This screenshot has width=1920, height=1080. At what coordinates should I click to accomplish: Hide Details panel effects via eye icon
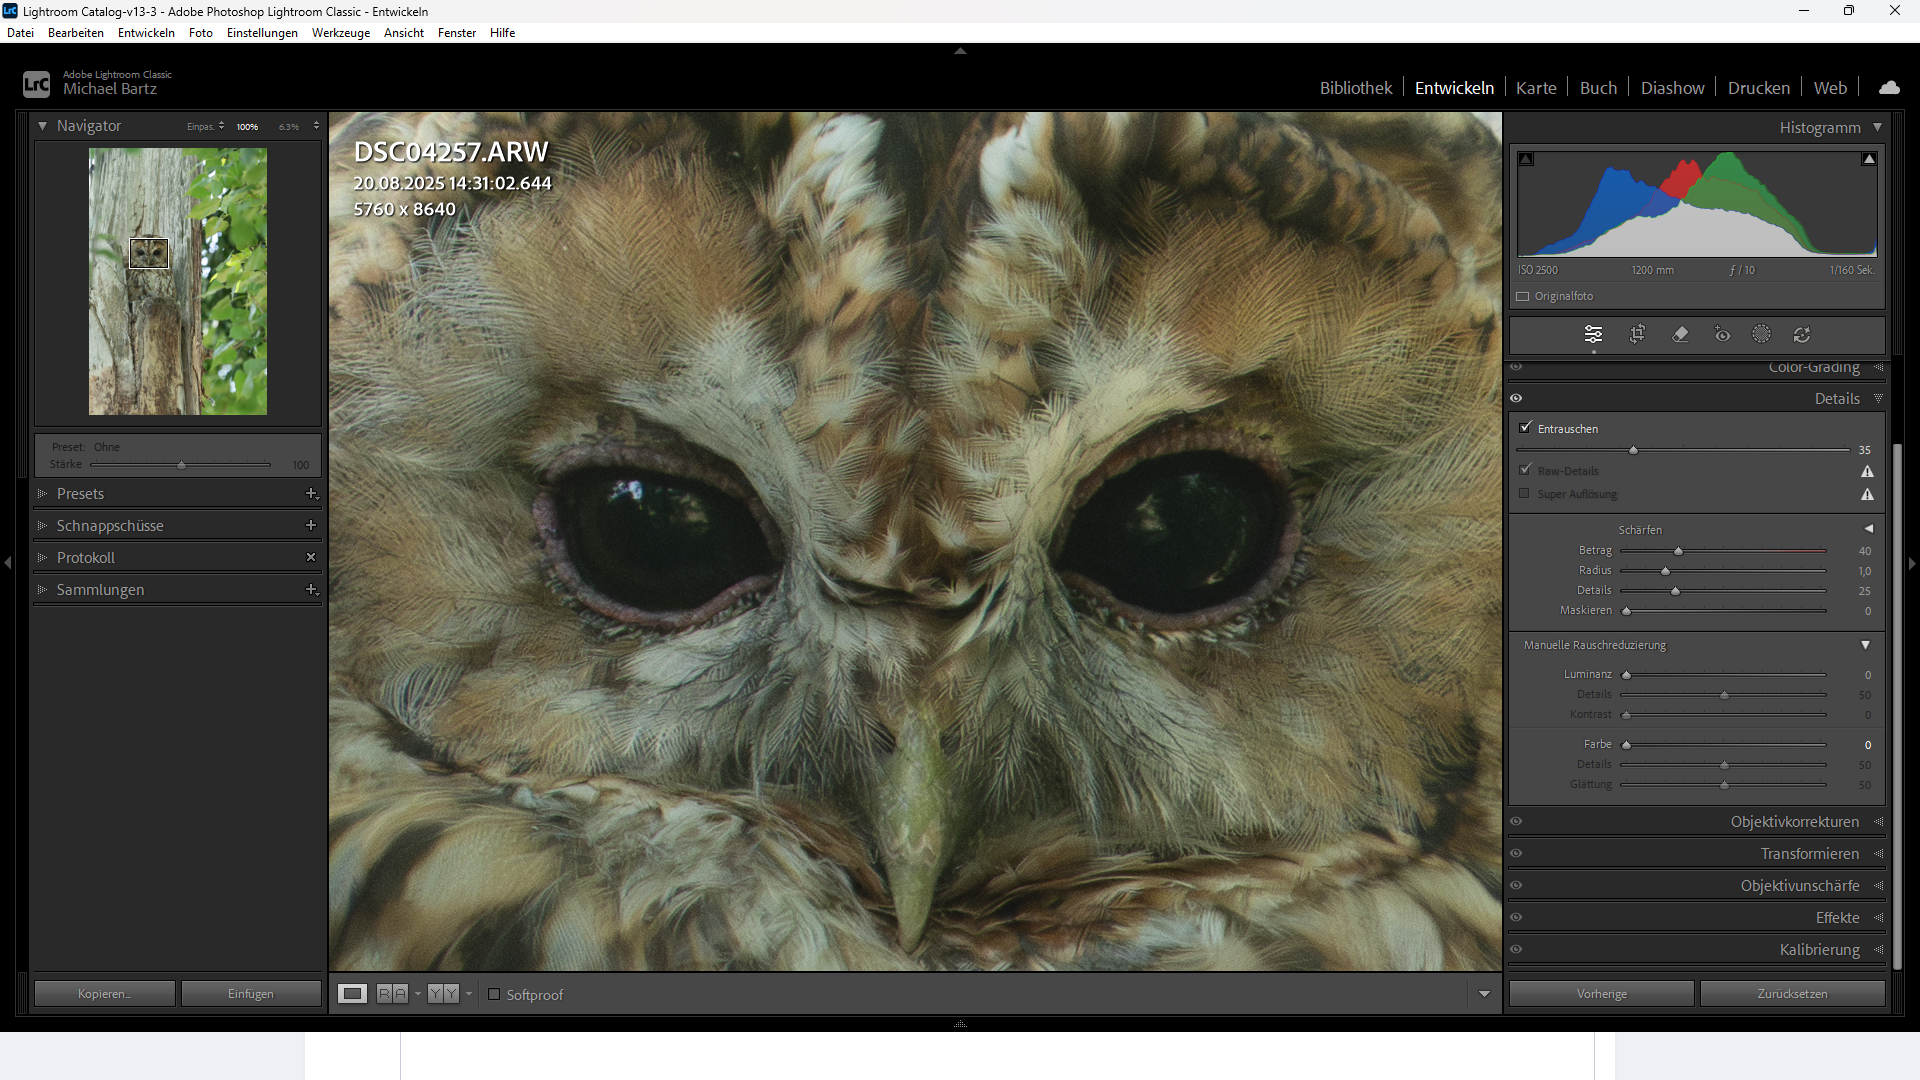(x=1516, y=399)
